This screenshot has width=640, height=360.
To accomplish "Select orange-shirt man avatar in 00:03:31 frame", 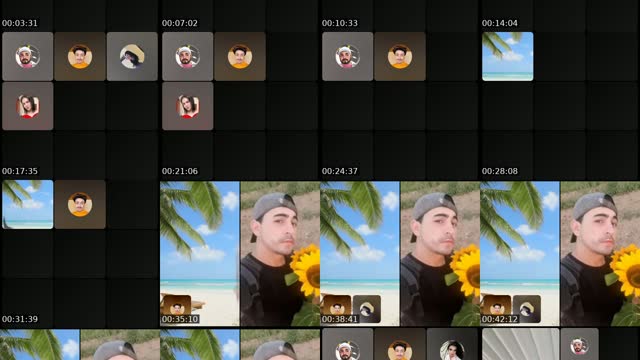I will click(x=80, y=56).
